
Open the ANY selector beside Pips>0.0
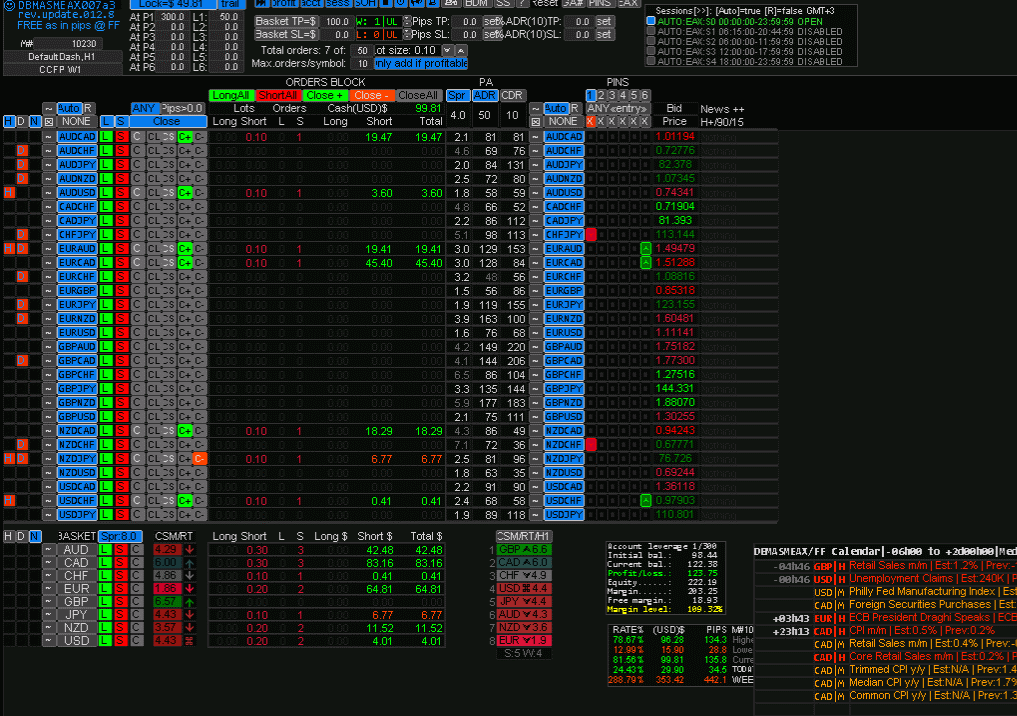pyautogui.click(x=143, y=108)
